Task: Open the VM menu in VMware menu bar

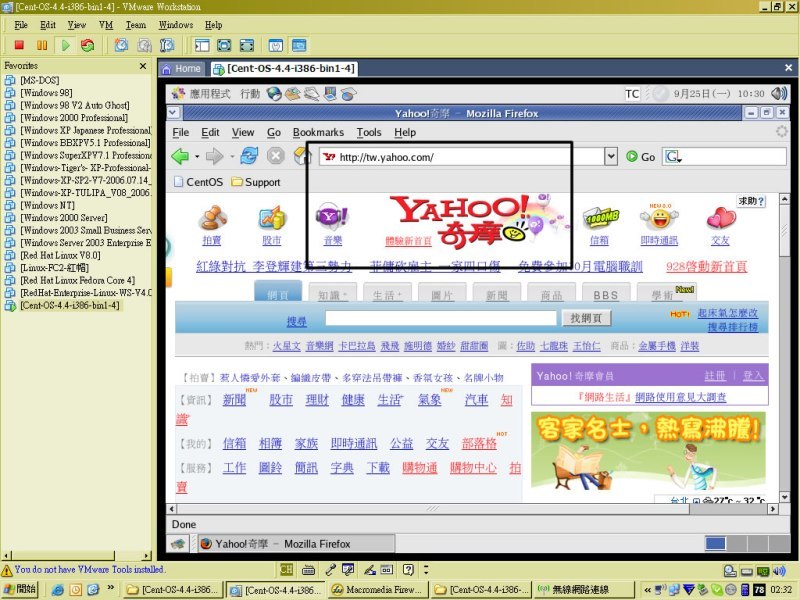Action: (106, 25)
